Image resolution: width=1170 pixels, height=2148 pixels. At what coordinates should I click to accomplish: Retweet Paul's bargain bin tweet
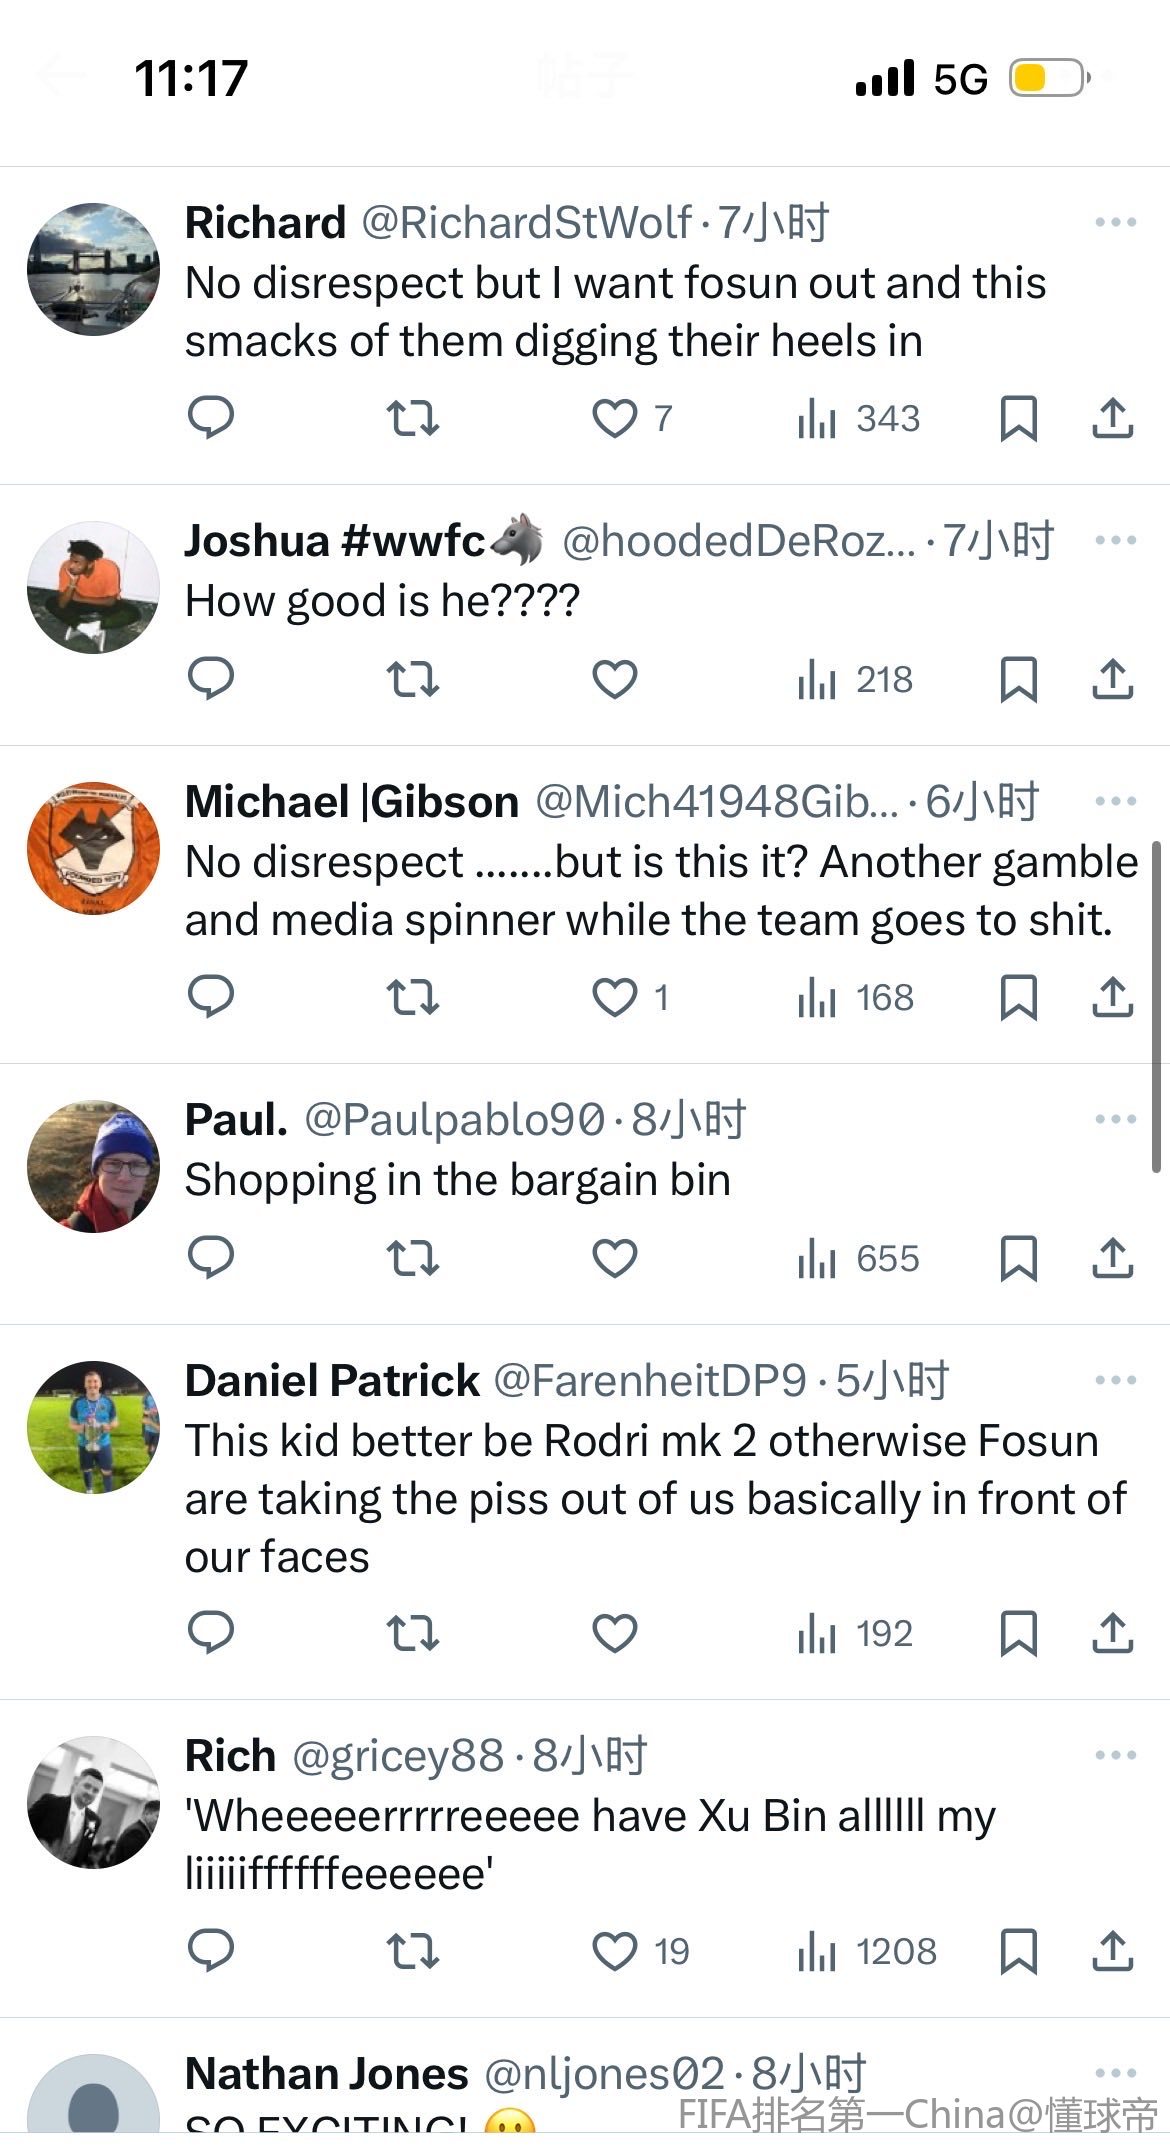point(412,1258)
